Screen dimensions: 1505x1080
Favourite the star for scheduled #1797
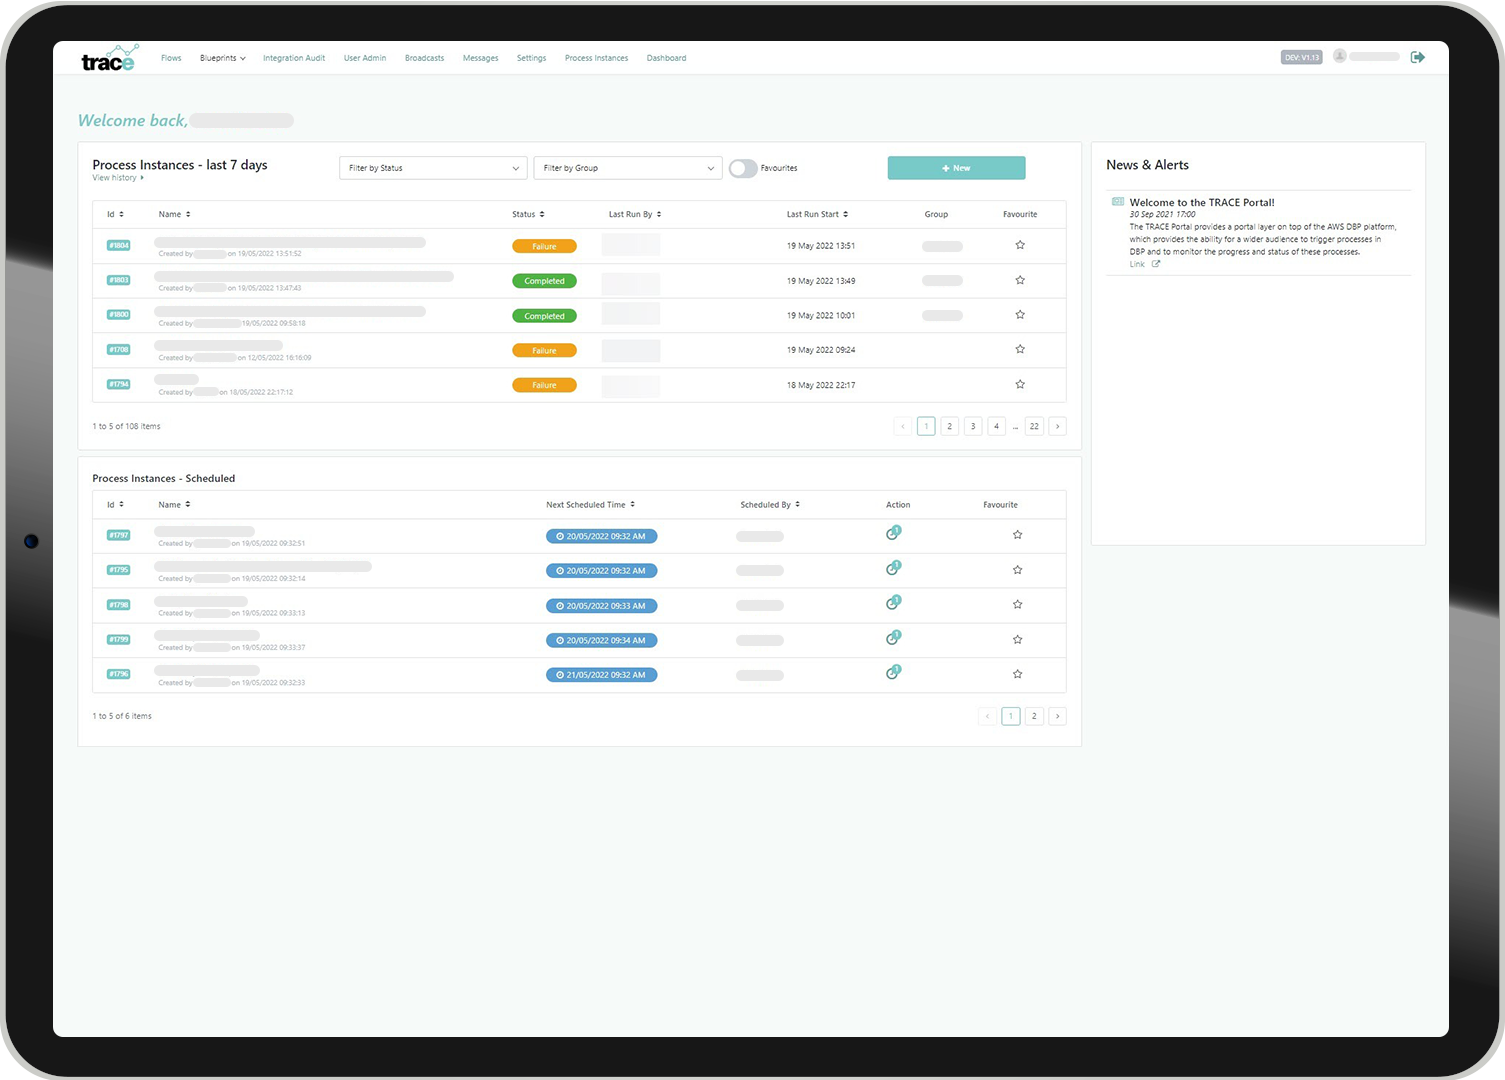coord(1017,535)
